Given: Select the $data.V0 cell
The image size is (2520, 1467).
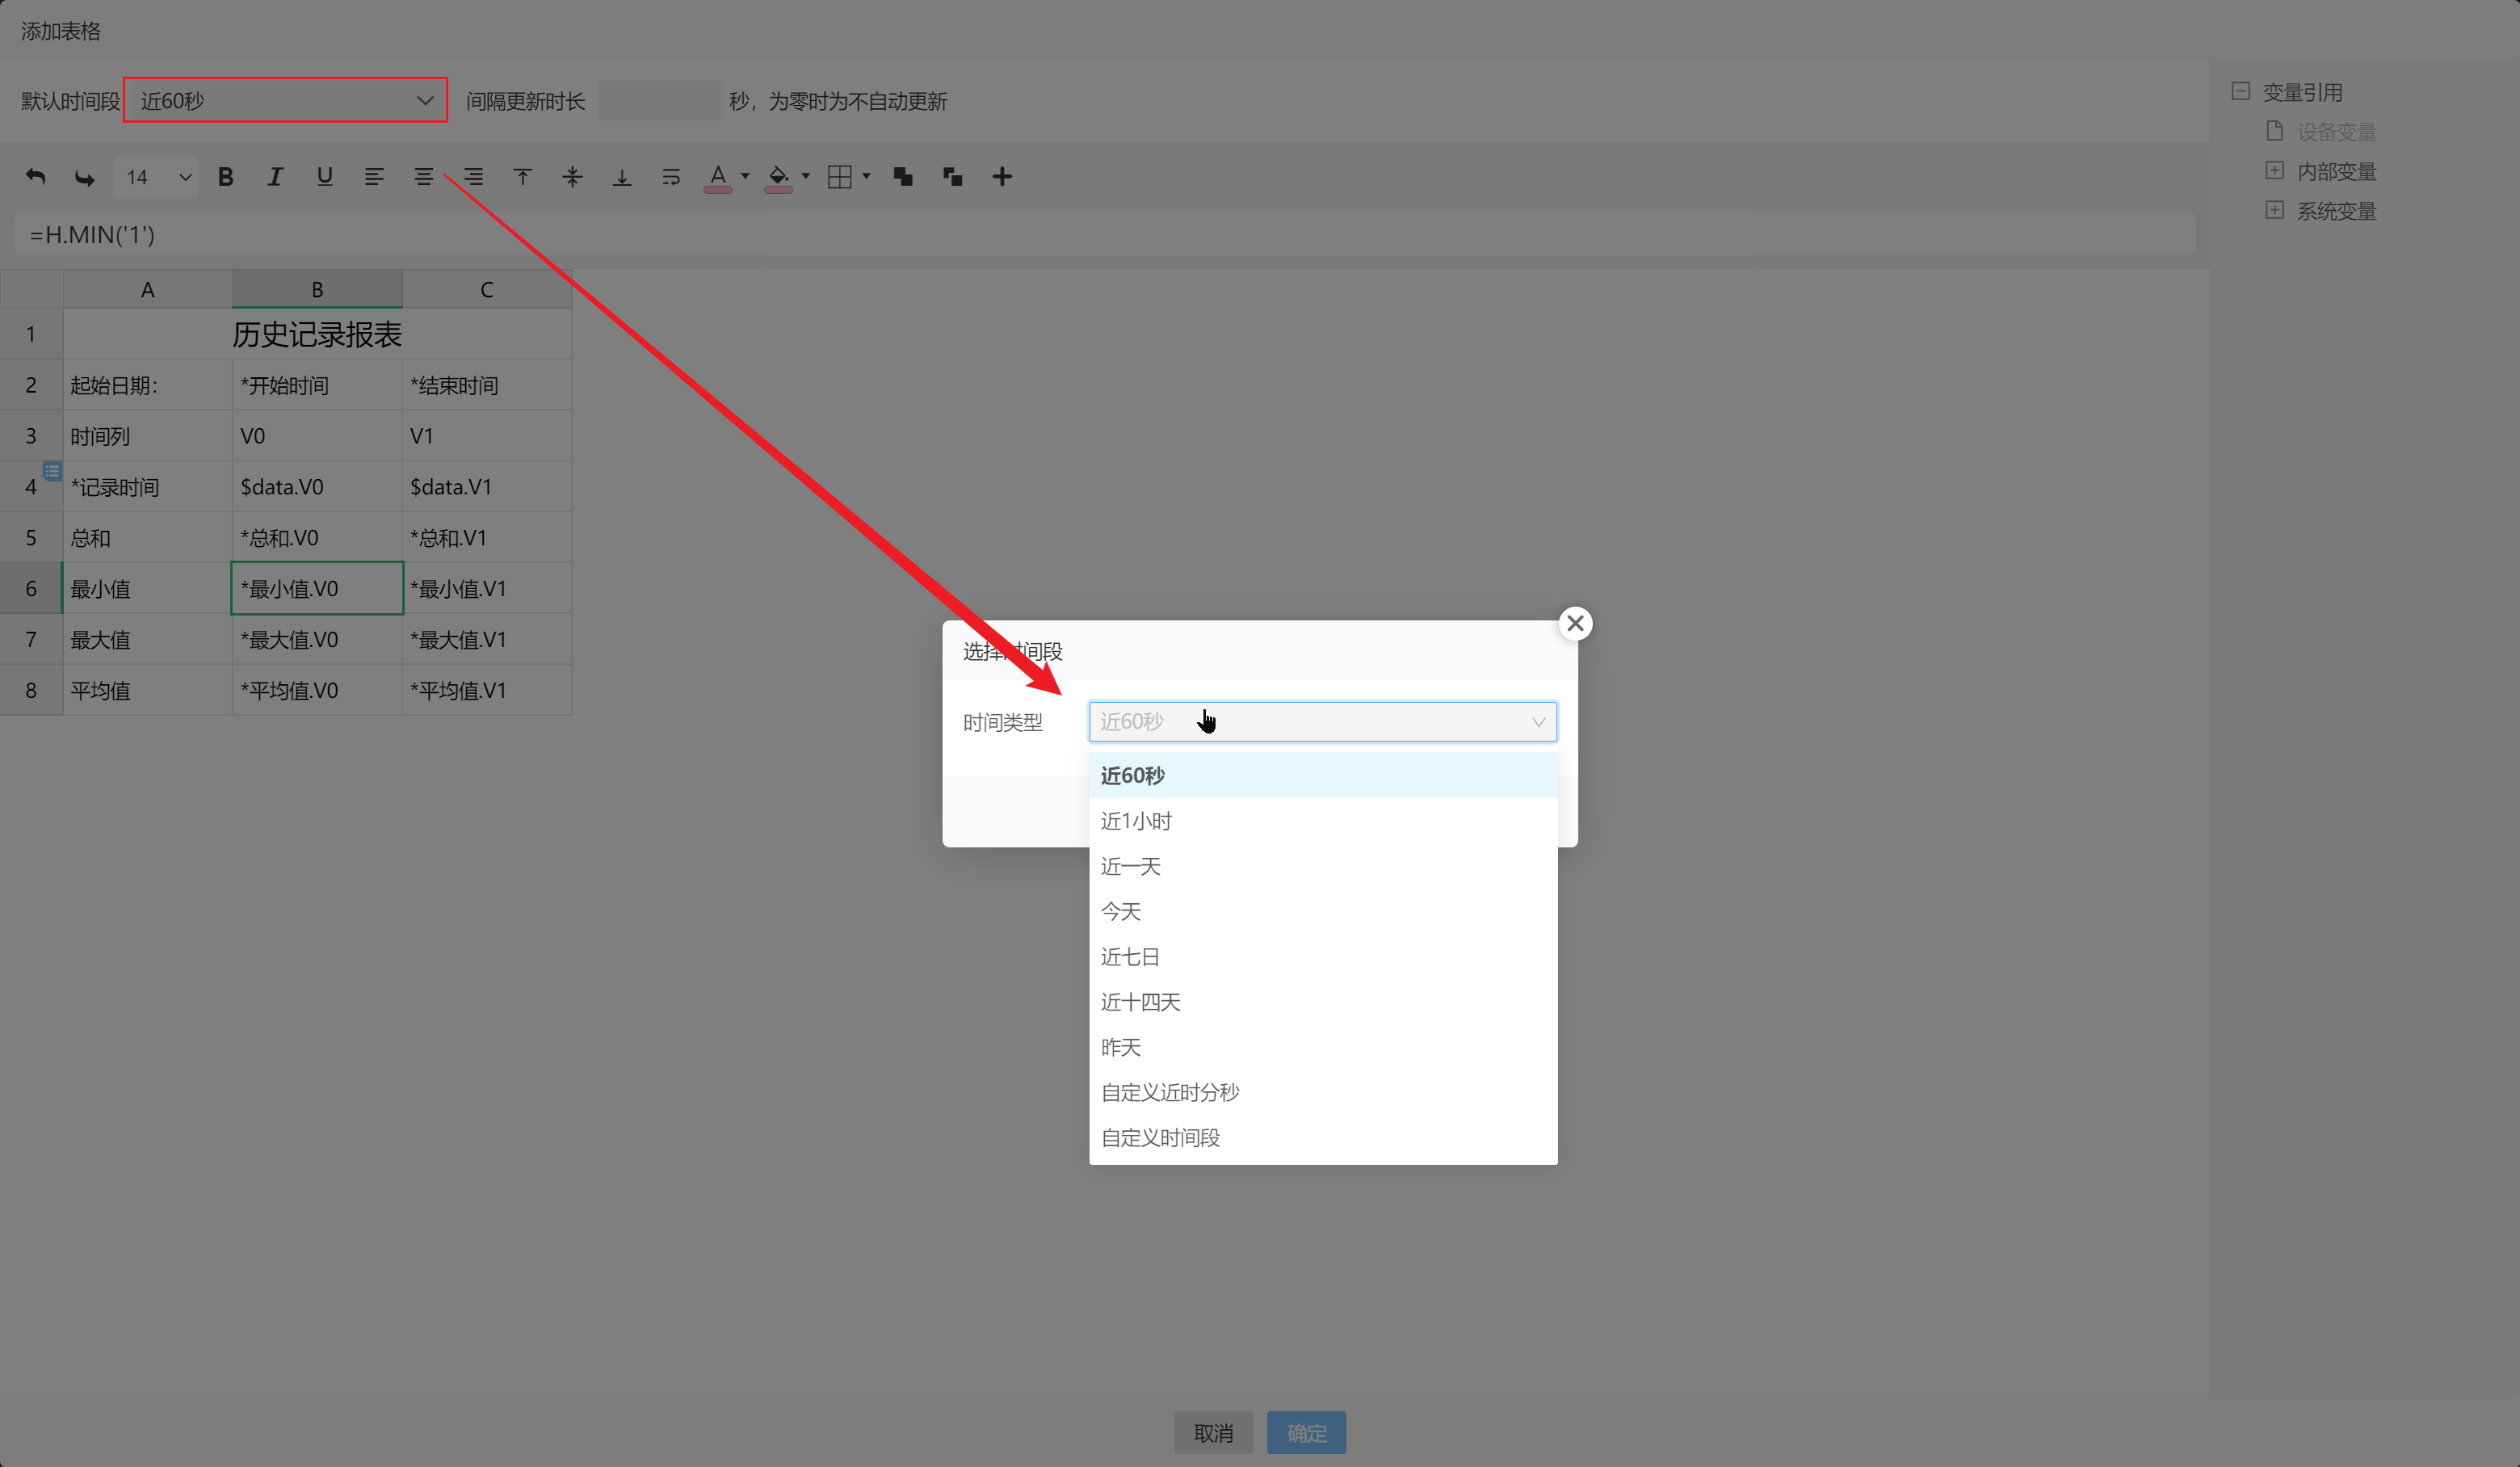Looking at the screenshot, I should (x=317, y=486).
